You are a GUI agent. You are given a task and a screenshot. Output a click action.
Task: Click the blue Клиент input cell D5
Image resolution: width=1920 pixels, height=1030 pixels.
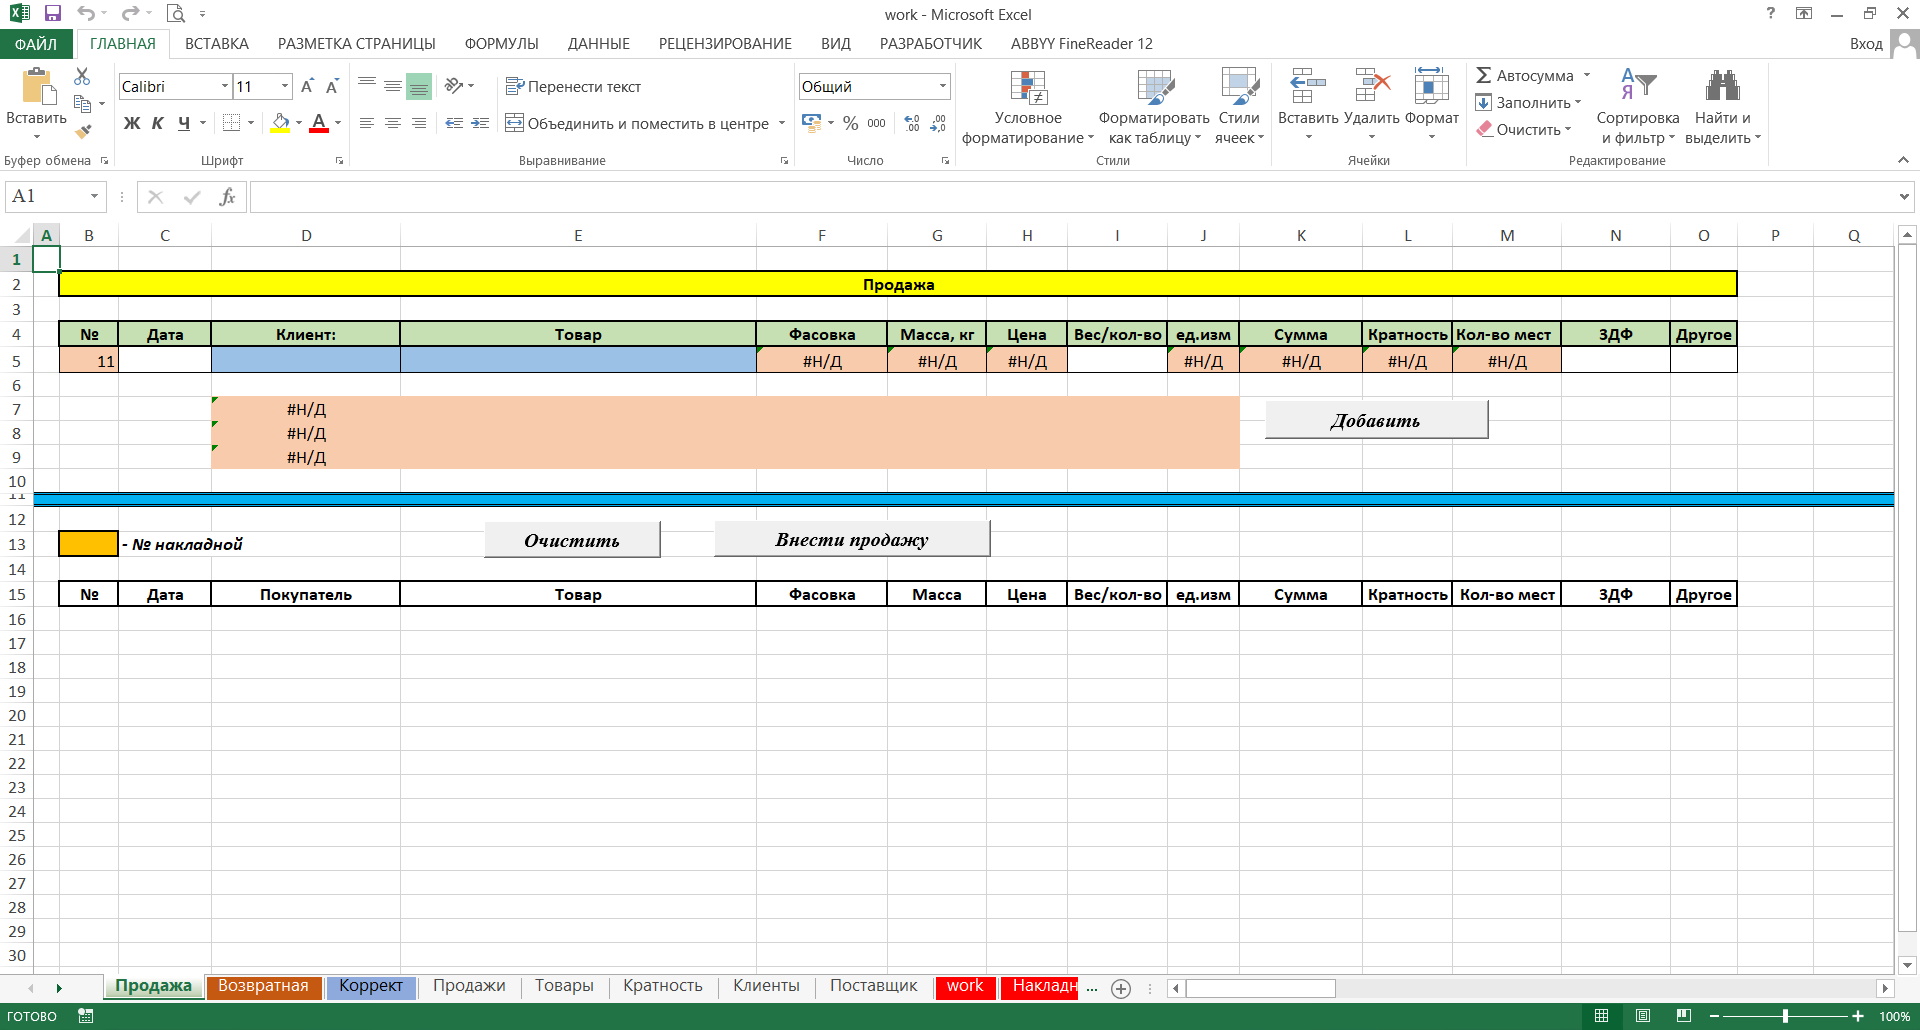click(x=306, y=360)
